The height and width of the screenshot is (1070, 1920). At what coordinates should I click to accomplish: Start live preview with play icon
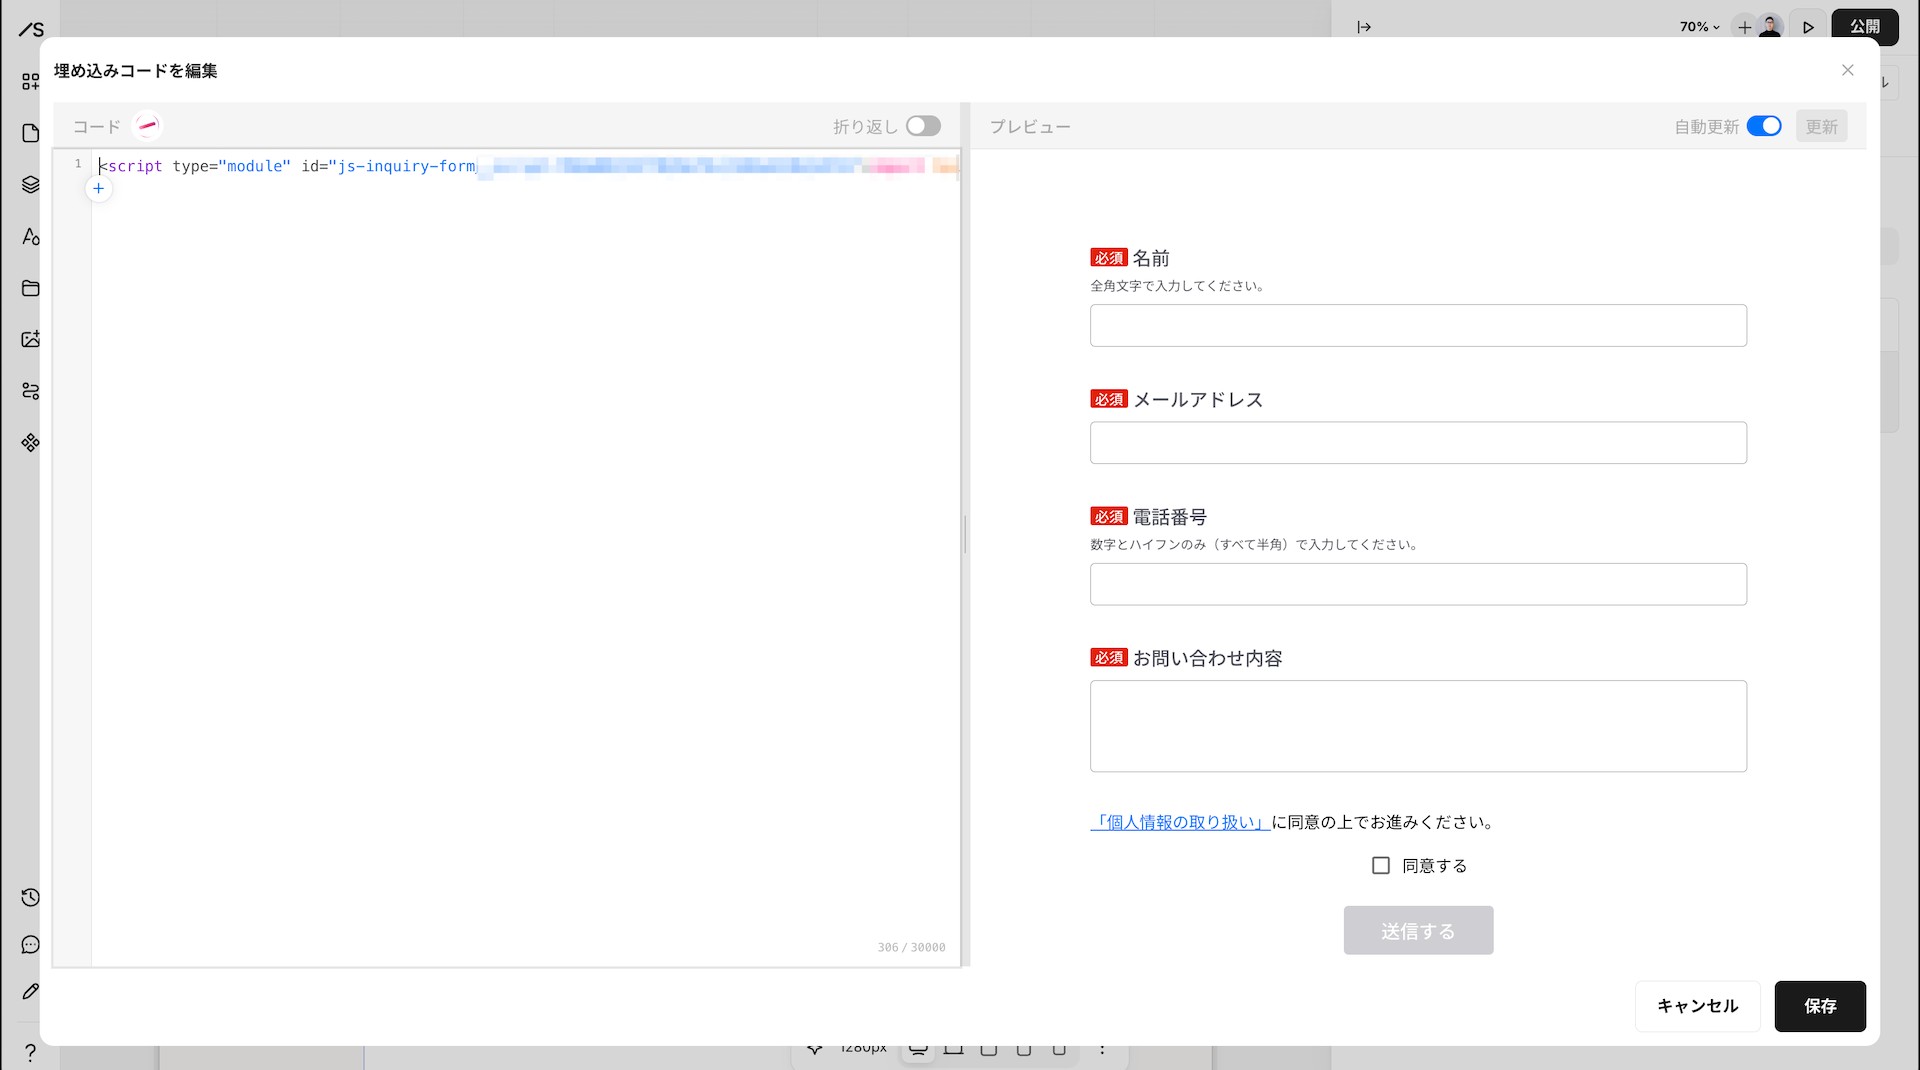point(1808,27)
